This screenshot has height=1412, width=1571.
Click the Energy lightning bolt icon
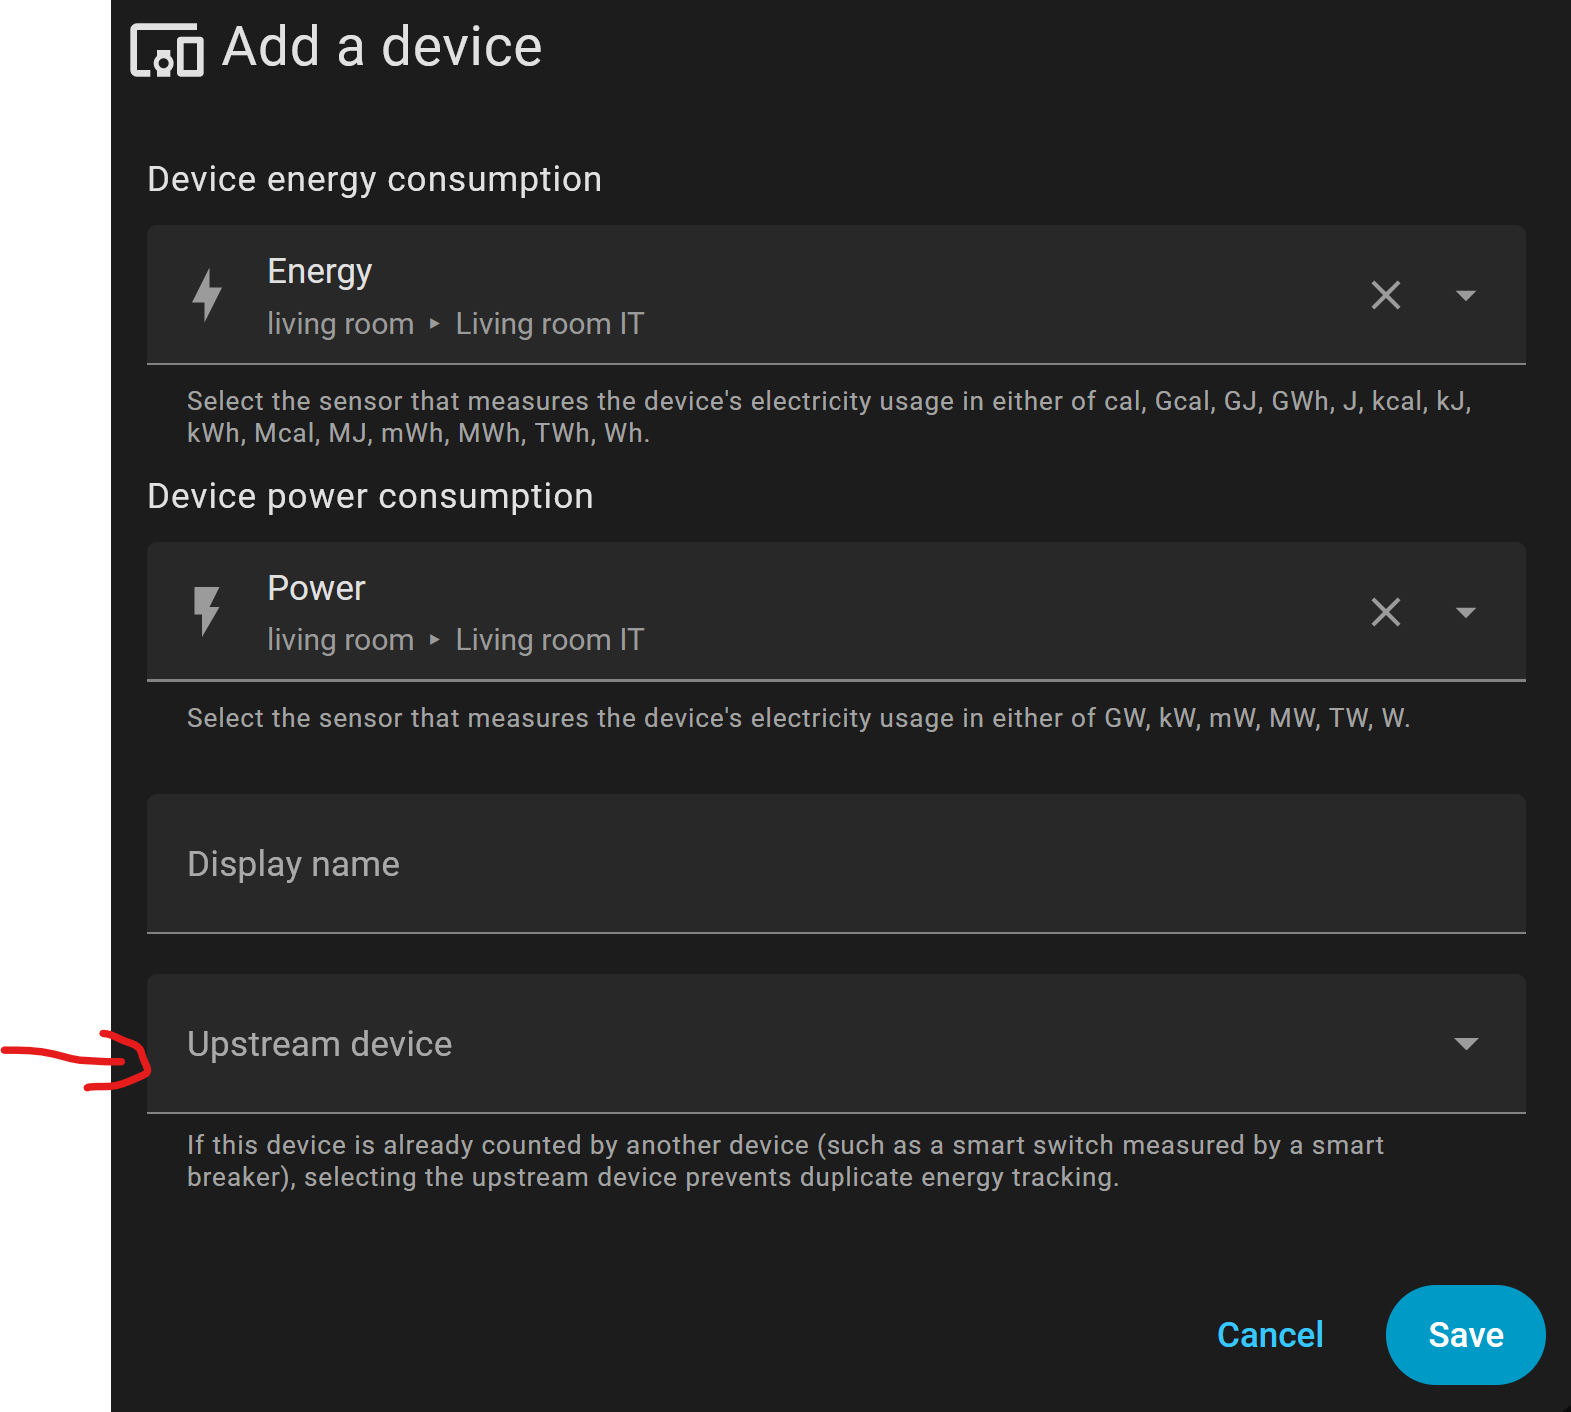tap(207, 295)
